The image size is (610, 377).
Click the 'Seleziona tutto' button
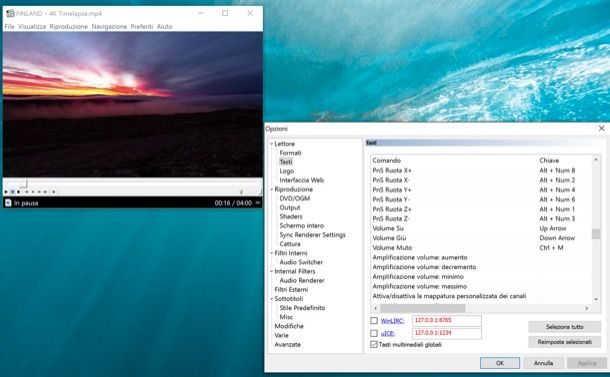pos(564,327)
